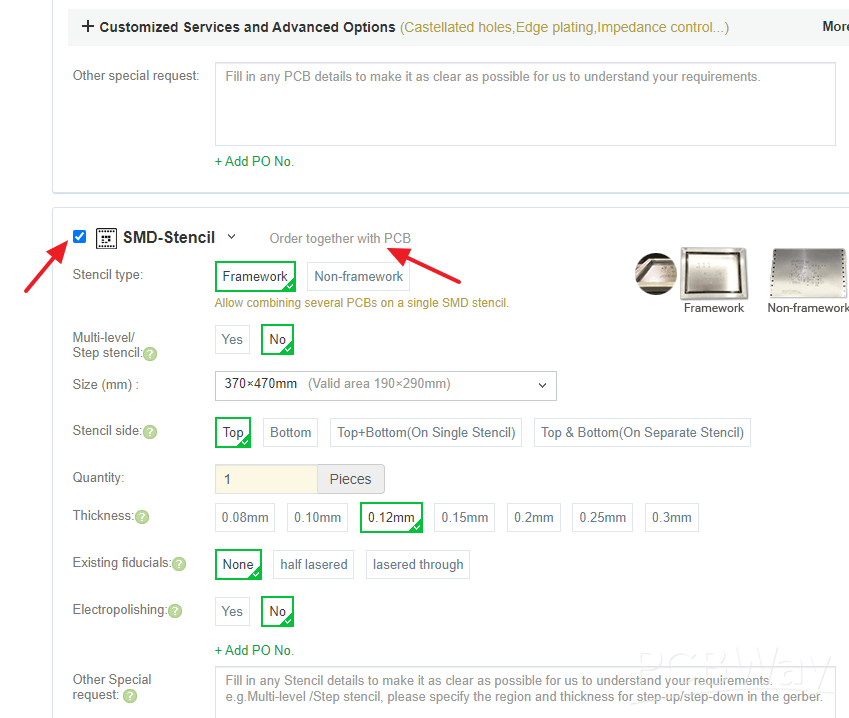The height and width of the screenshot is (718, 849).
Task: Click the Other Special request help icon
Action: tap(130, 696)
